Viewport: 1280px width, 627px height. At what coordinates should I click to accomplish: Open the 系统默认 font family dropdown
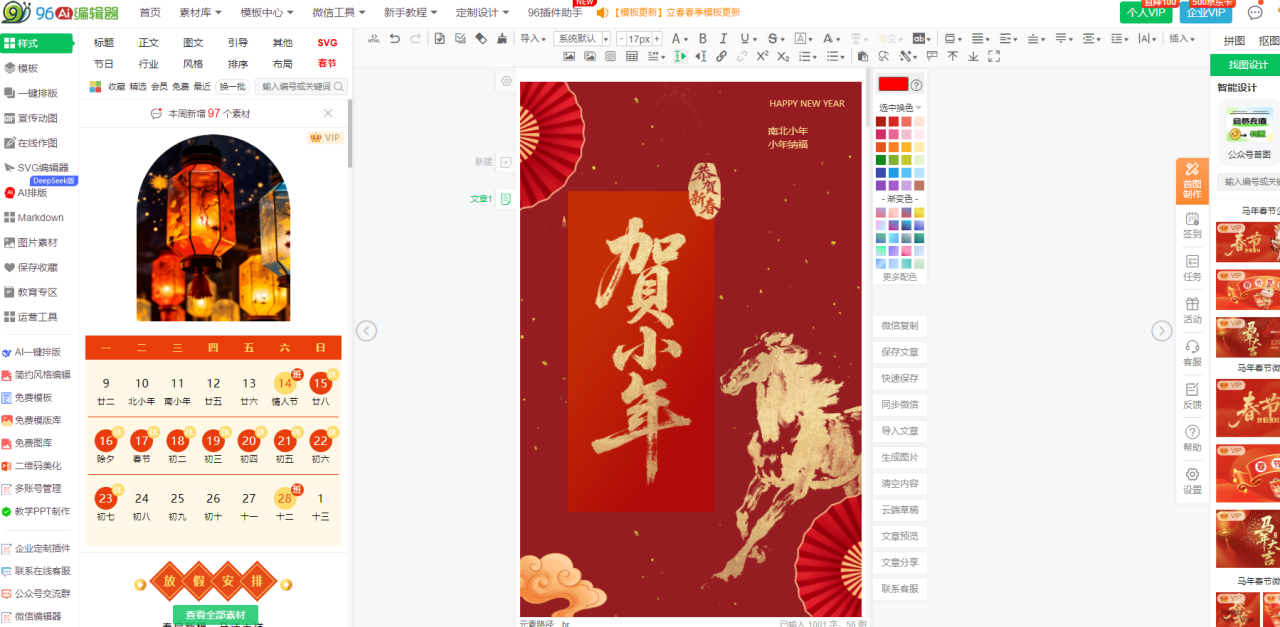583,39
